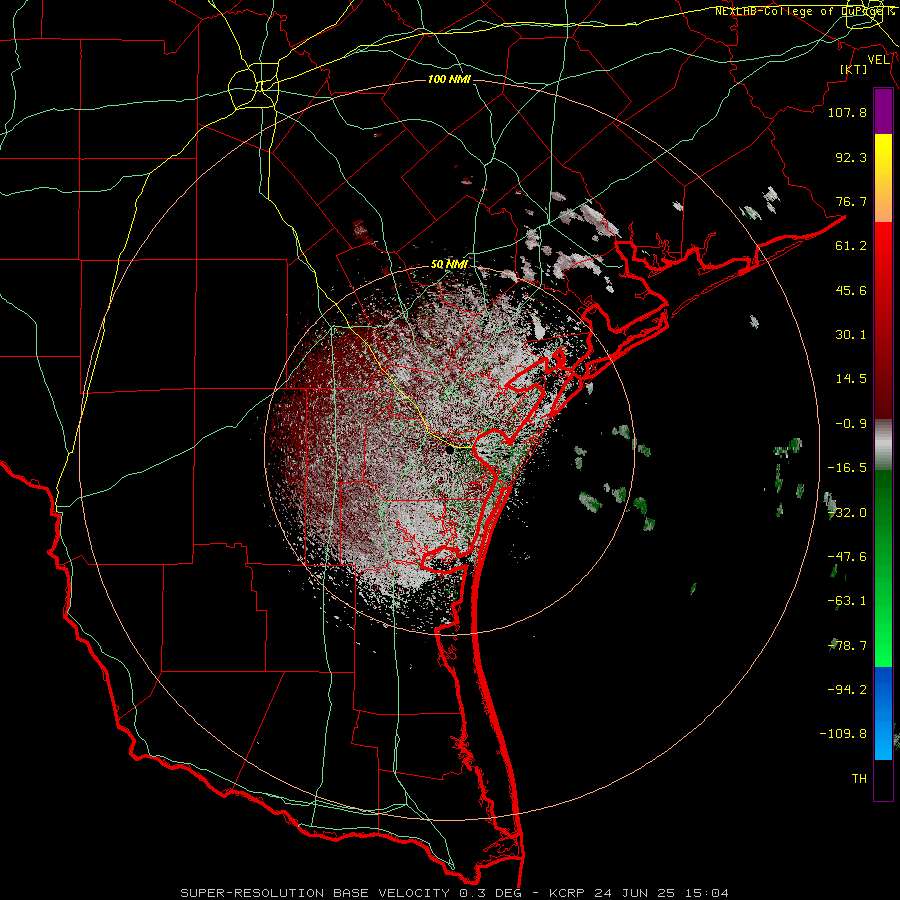Click the 76.7 velocity scale label
Screen dimensions: 900x900
point(851,201)
